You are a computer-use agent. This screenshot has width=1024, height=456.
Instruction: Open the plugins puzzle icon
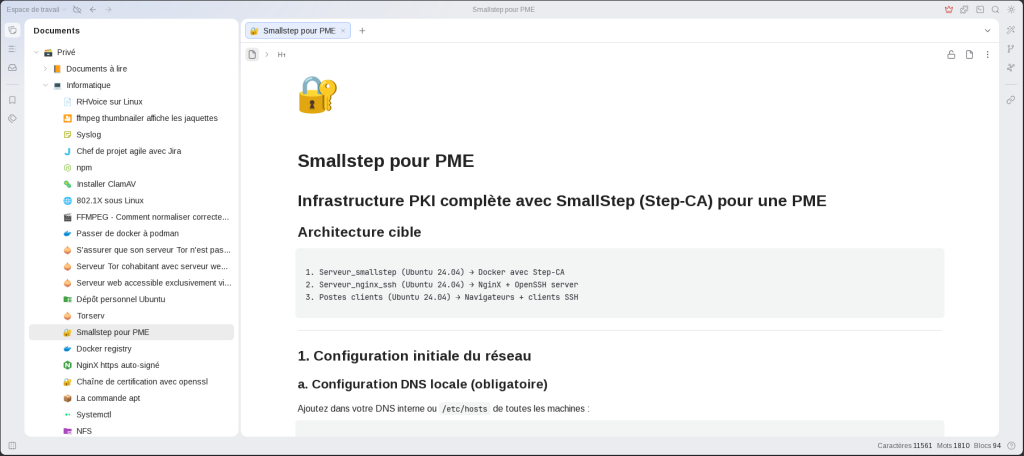point(964,10)
